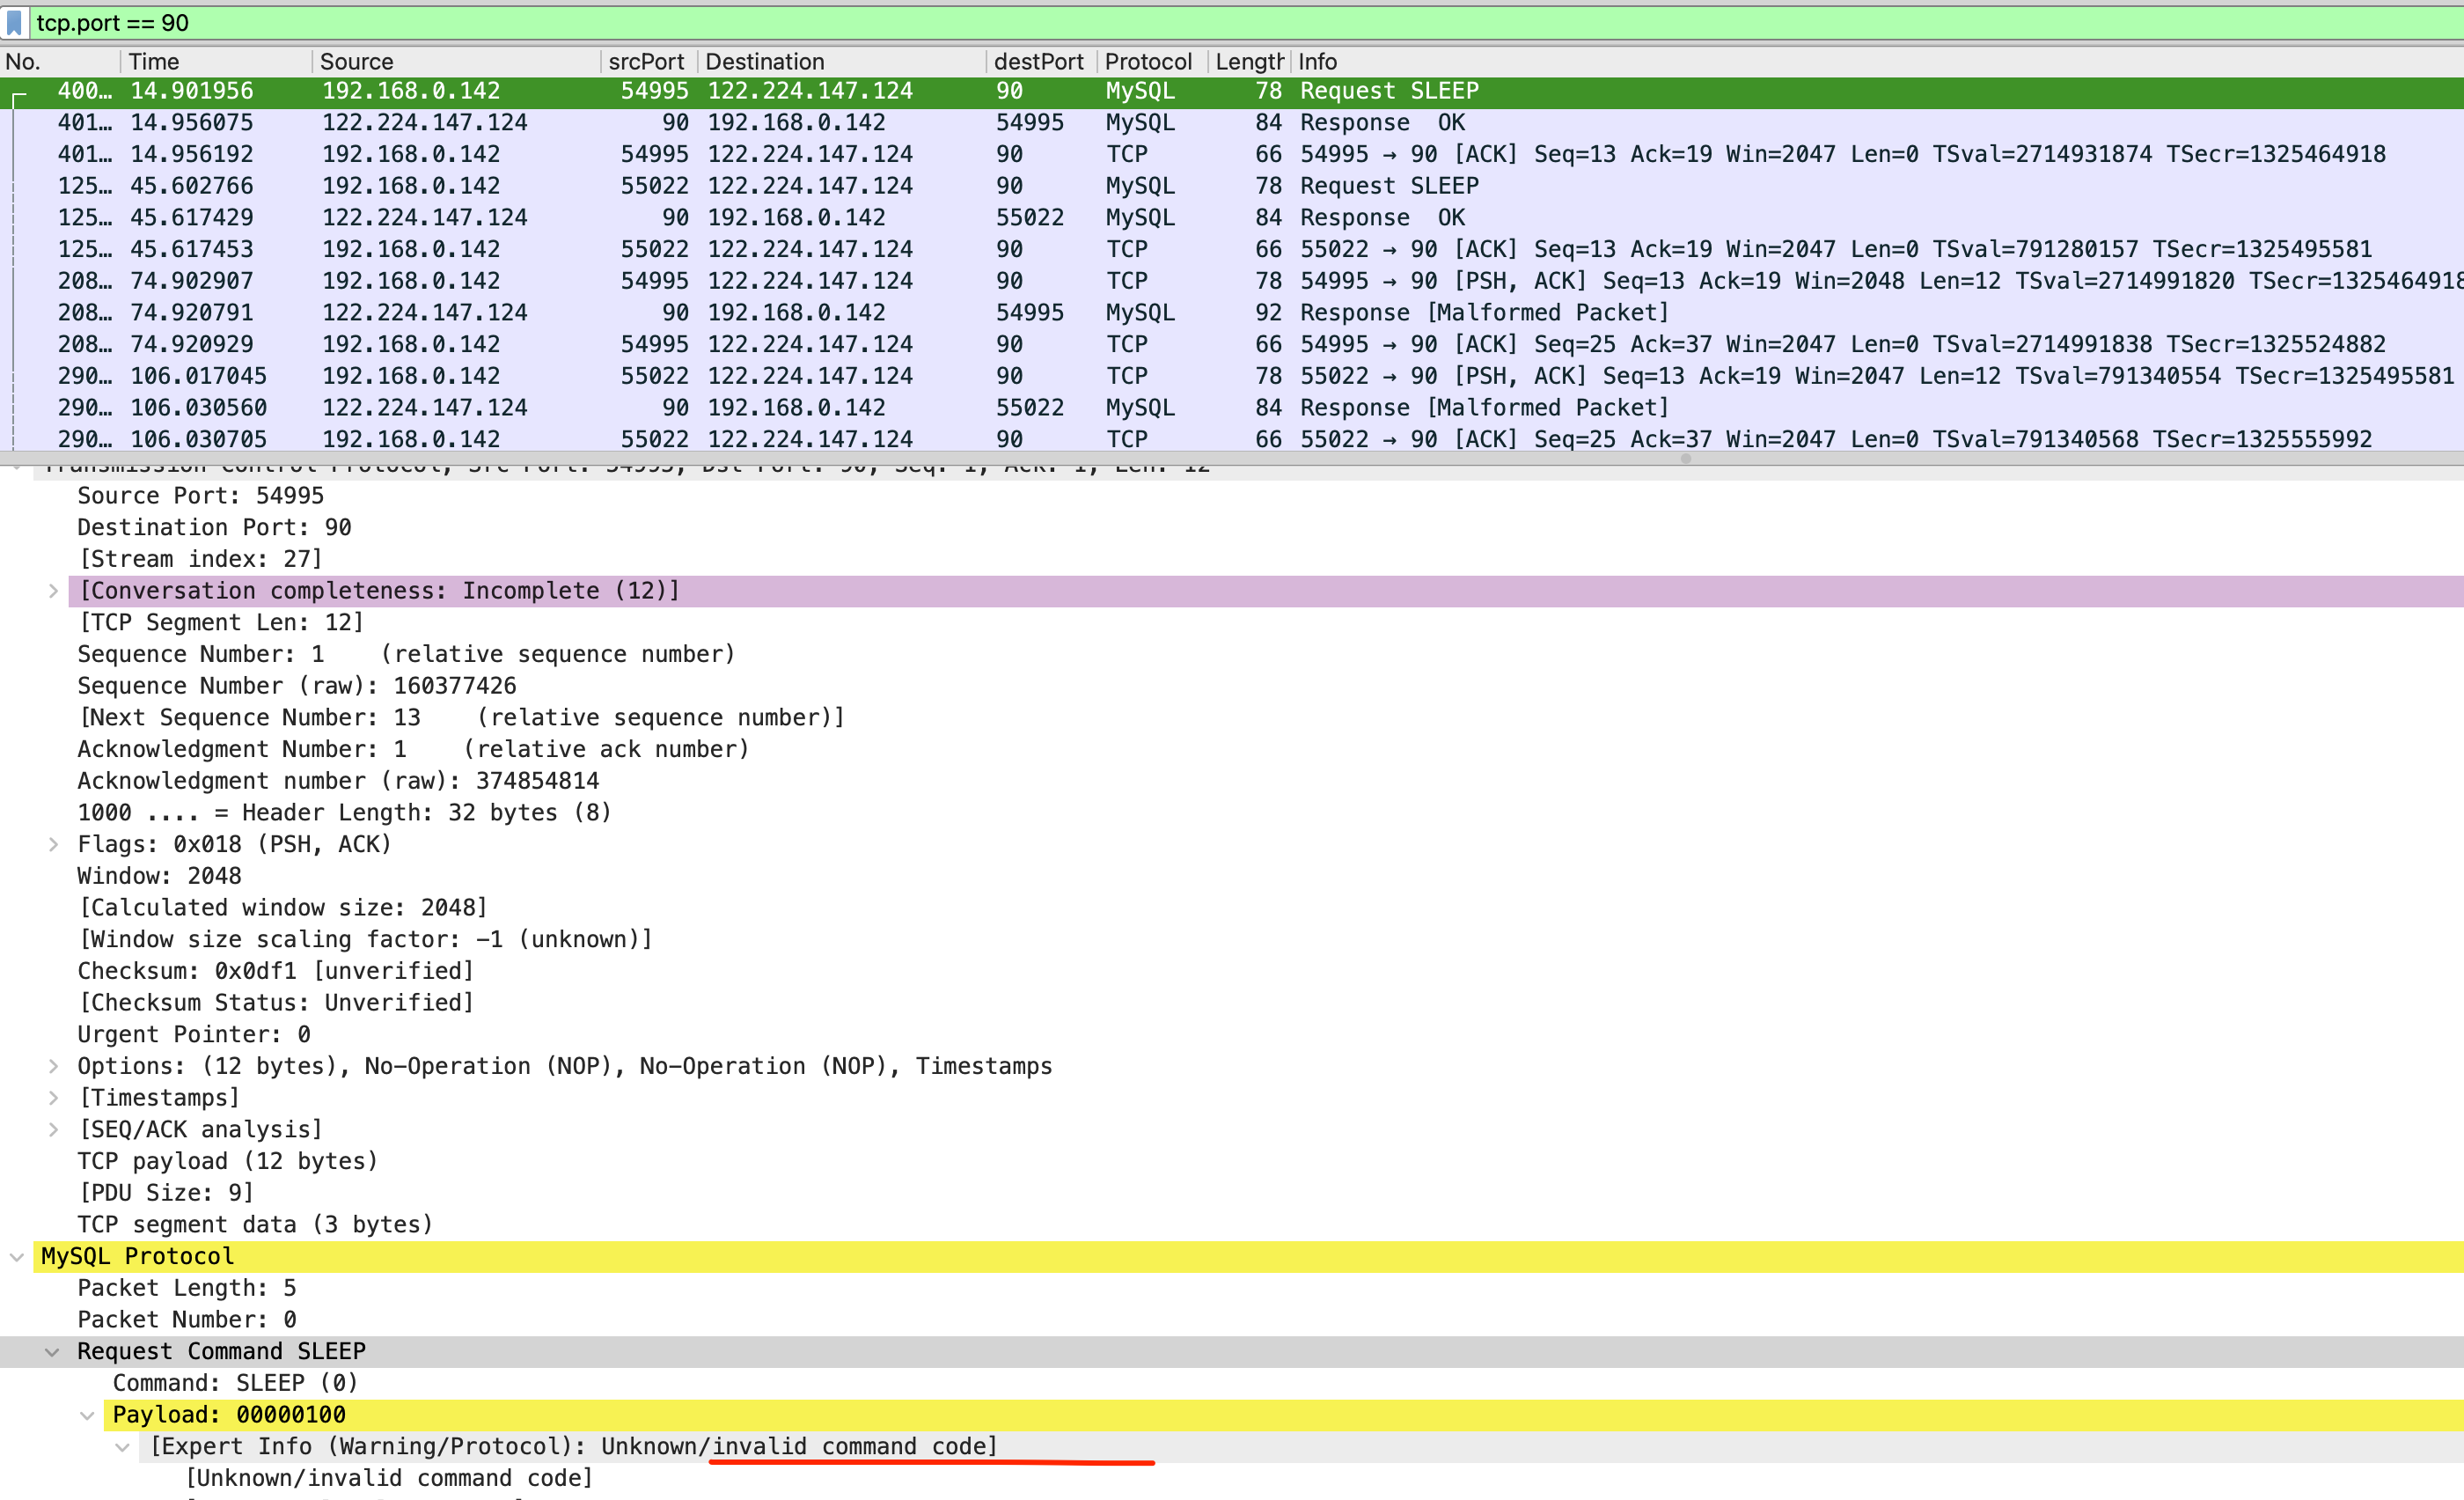Select the ACK packet at 14.956192
This screenshot has height=1500, width=2464.
pyautogui.click(x=1232, y=154)
